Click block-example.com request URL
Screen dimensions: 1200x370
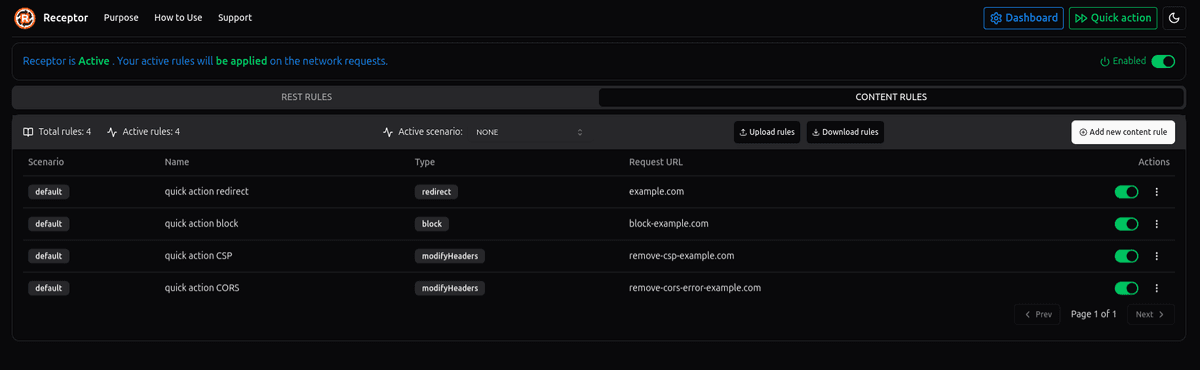pos(669,224)
